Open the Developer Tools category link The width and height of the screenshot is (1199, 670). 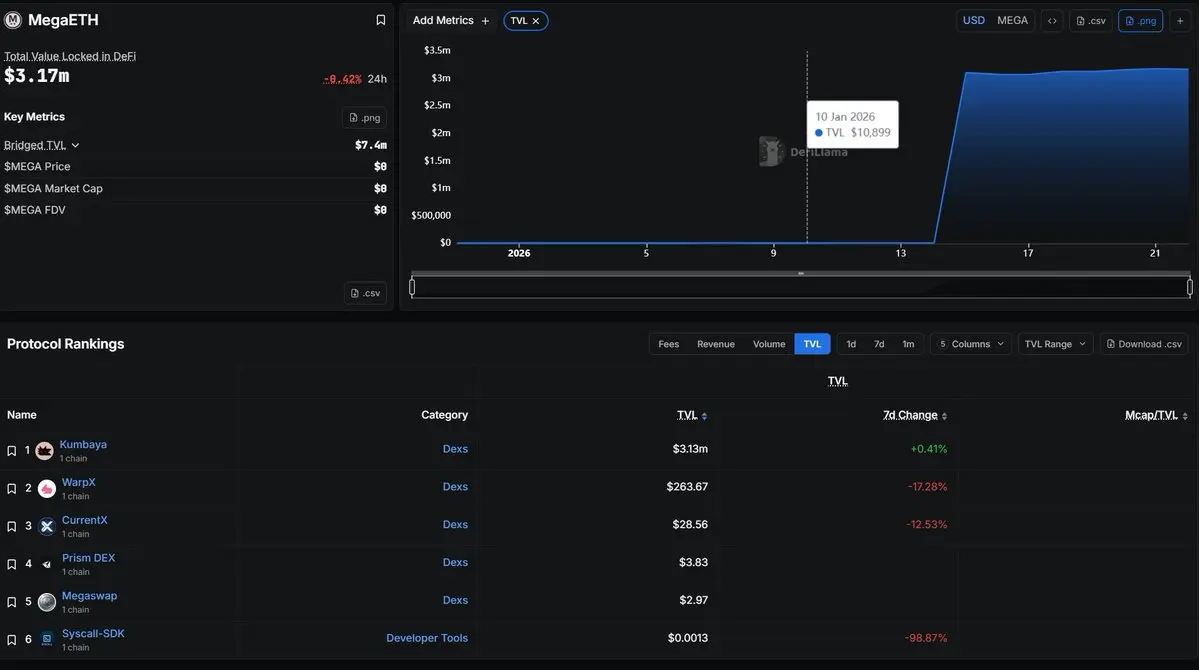(427, 638)
